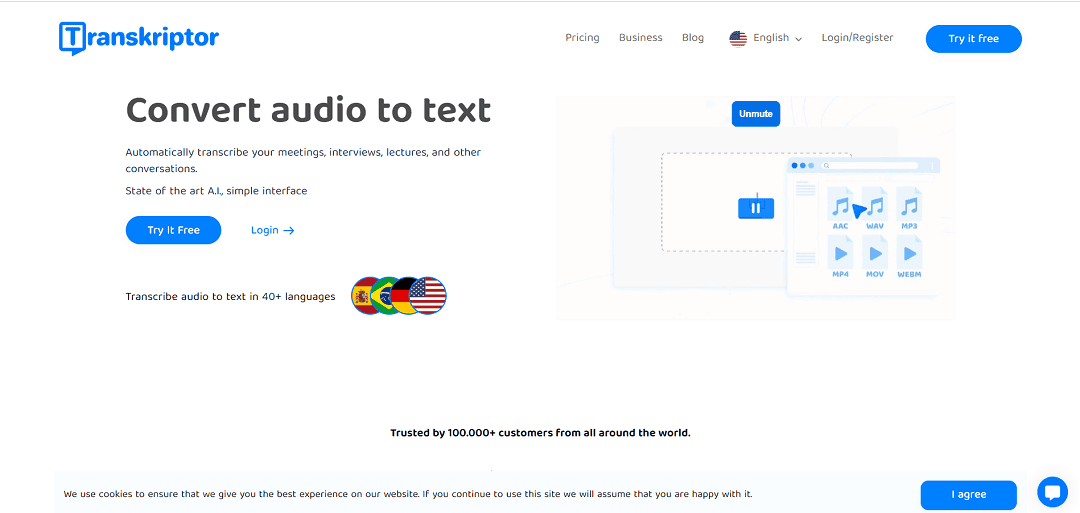Image resolution: width=1080 pixels, height=513 pixels.
Task: Click the top-right Try it Free button
Action: pyautogui.click(x=973, y=39)
